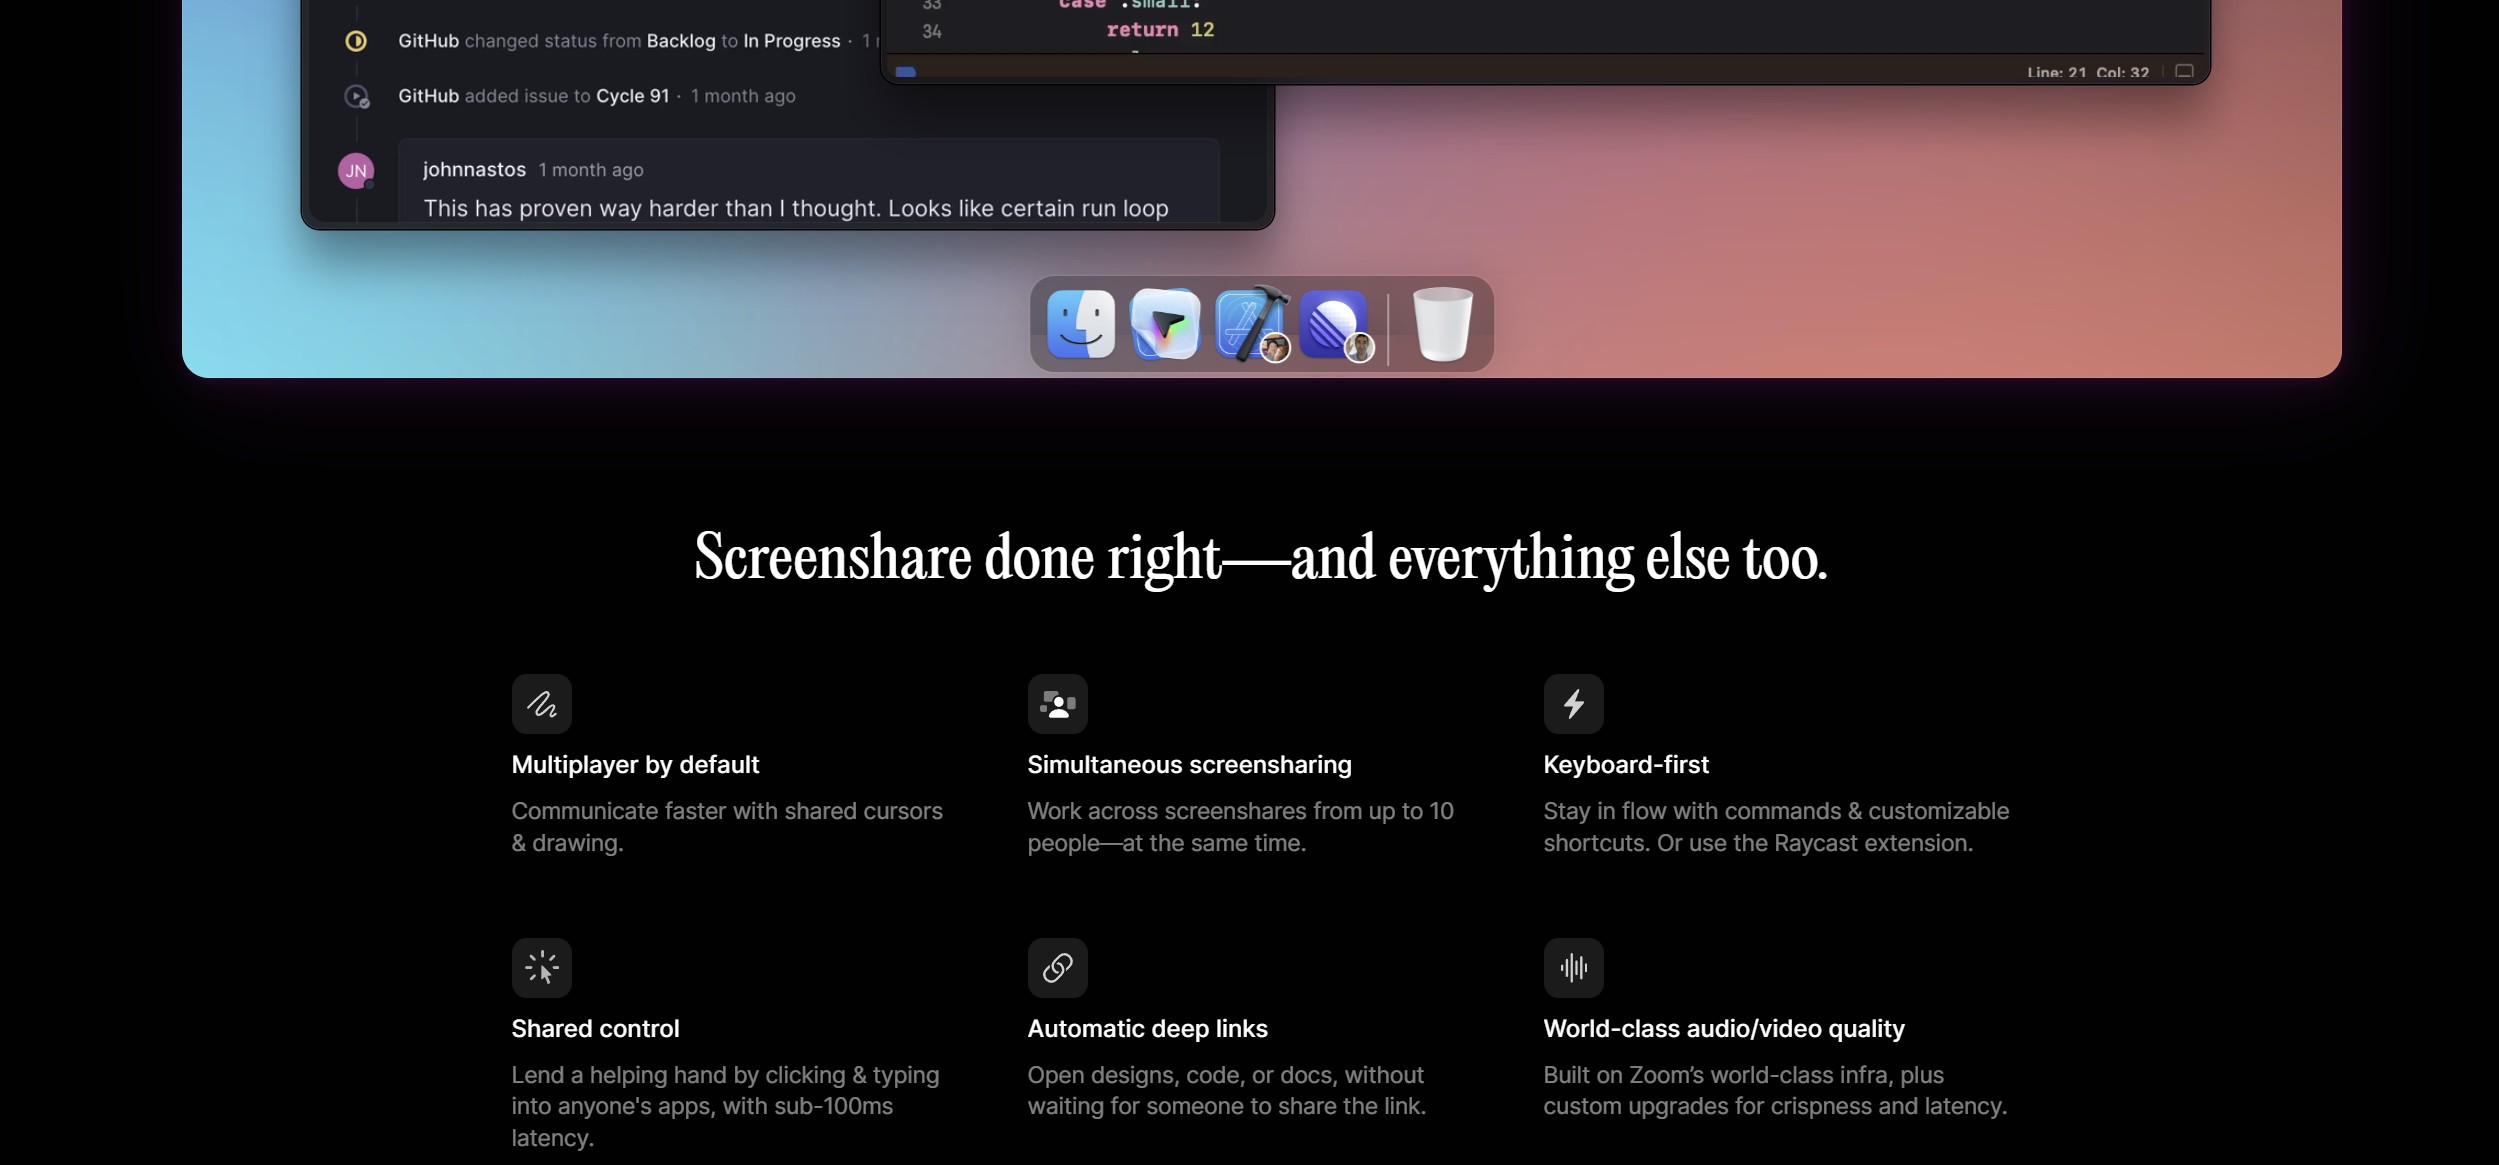This screenshot has width=2499, height=1165.
Task: Click the Keyboard-first lightning bolt icon
Action: click(x=1573, y=704)
